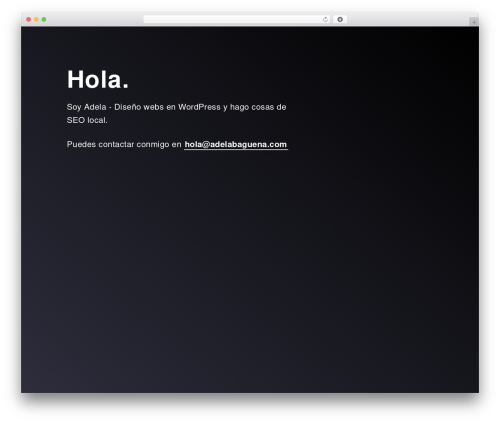Click the yellow minimize window button
500x423 pixels.
coord(36,20)
